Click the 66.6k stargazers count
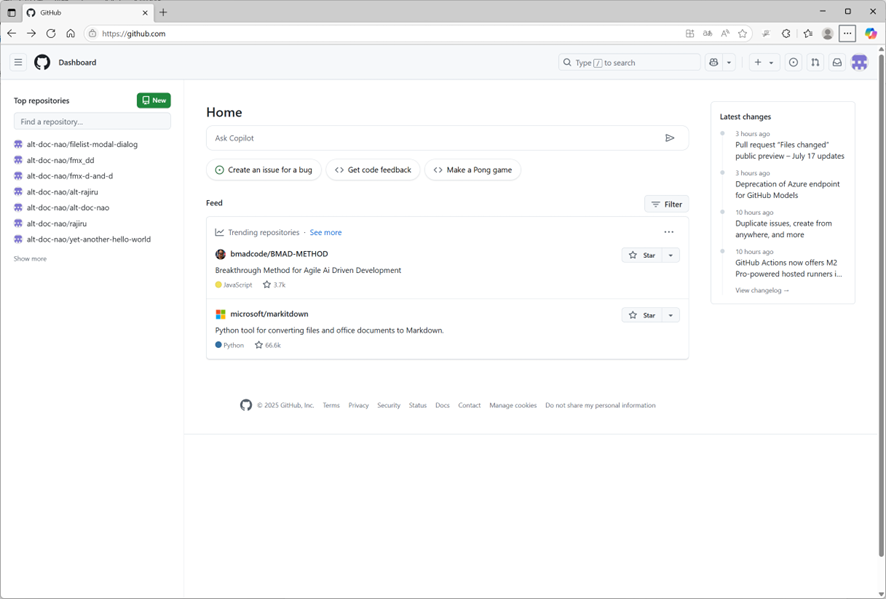 point(268,345)
